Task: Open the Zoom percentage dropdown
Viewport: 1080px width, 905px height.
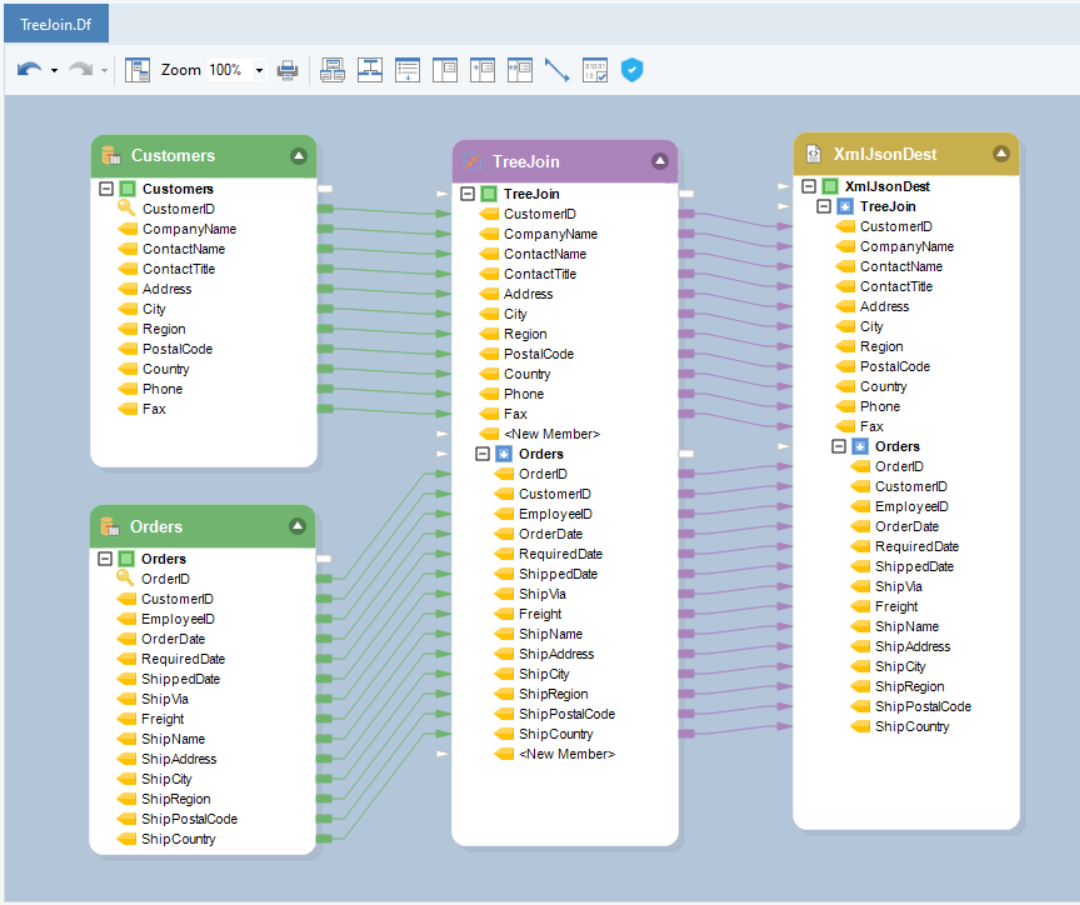Action: point(259,70)
